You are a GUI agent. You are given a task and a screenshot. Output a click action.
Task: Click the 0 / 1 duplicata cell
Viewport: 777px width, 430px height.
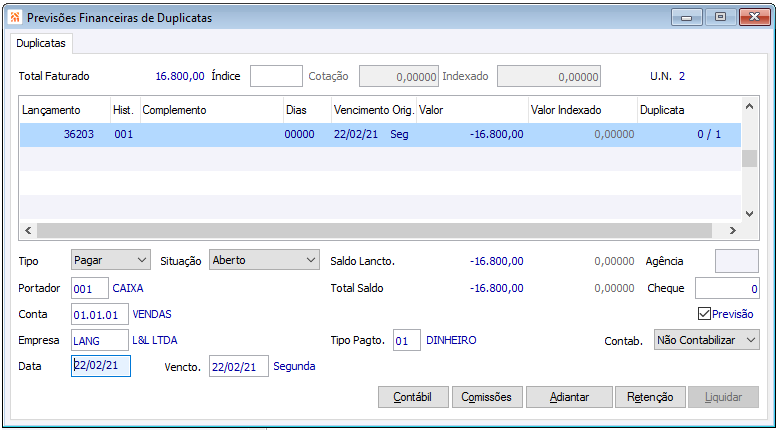[709, 134]
